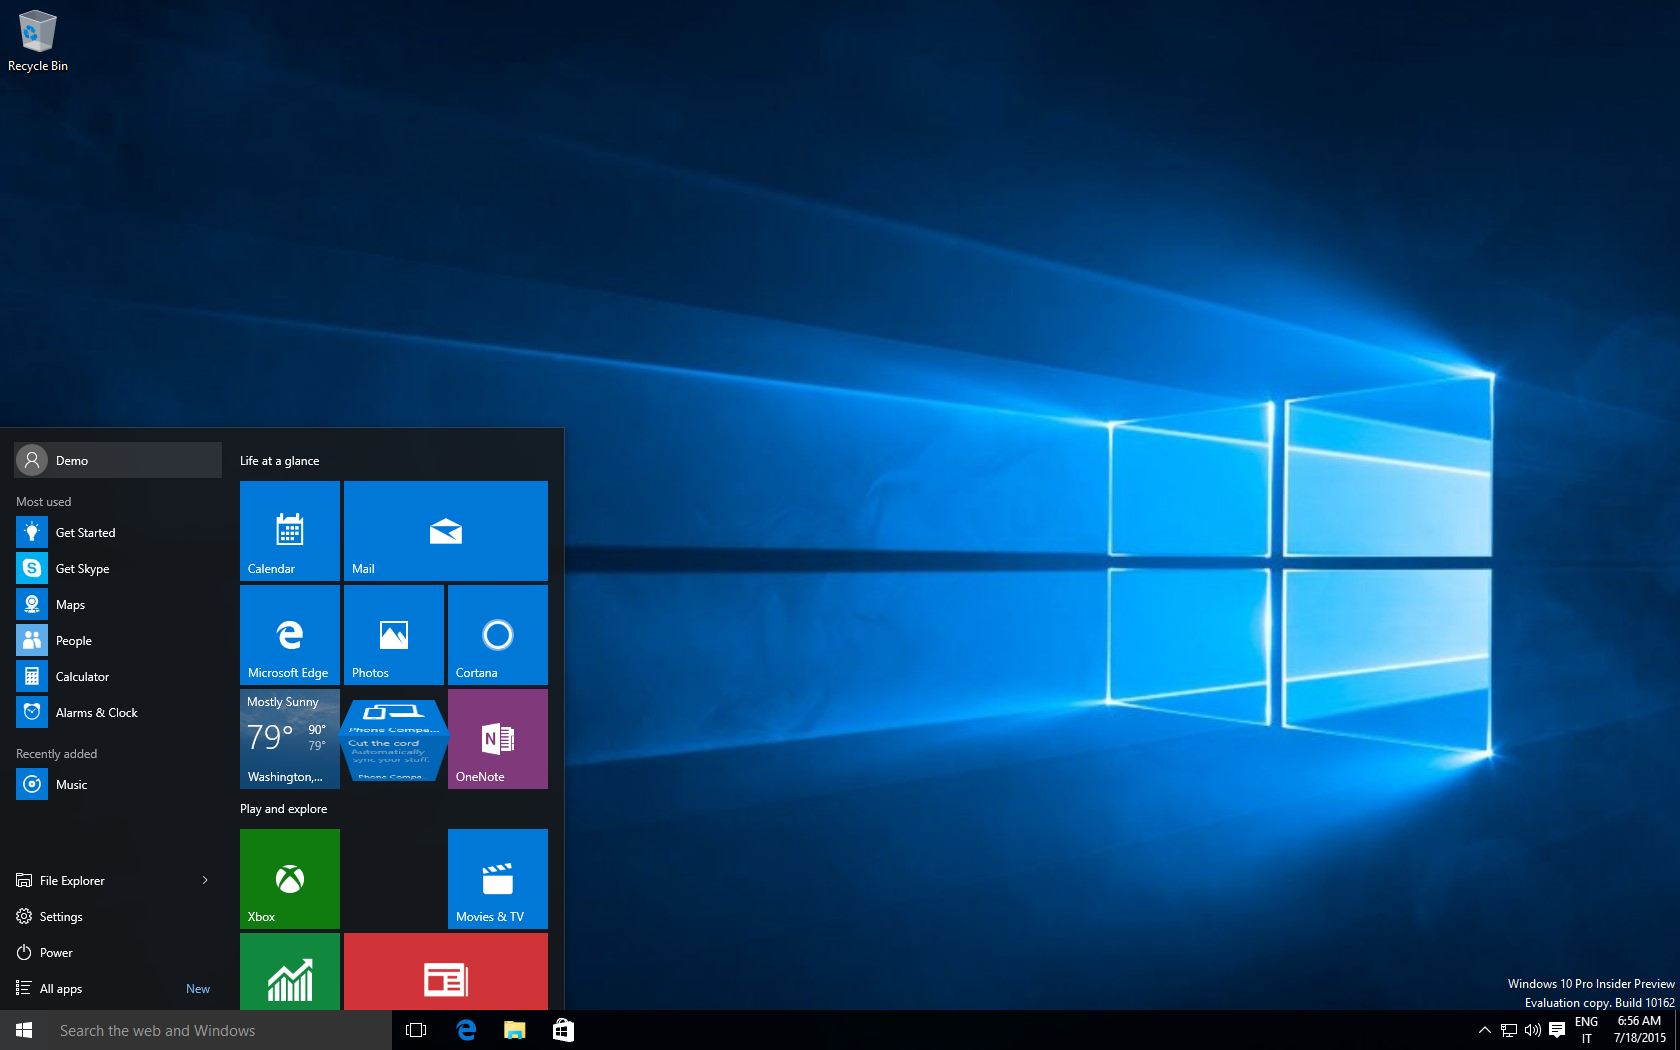Image resolution: width=1680 pixels, height=1050 pixels.
Task: Open the Movies & TV tile
Action: (x=498, y=879)
